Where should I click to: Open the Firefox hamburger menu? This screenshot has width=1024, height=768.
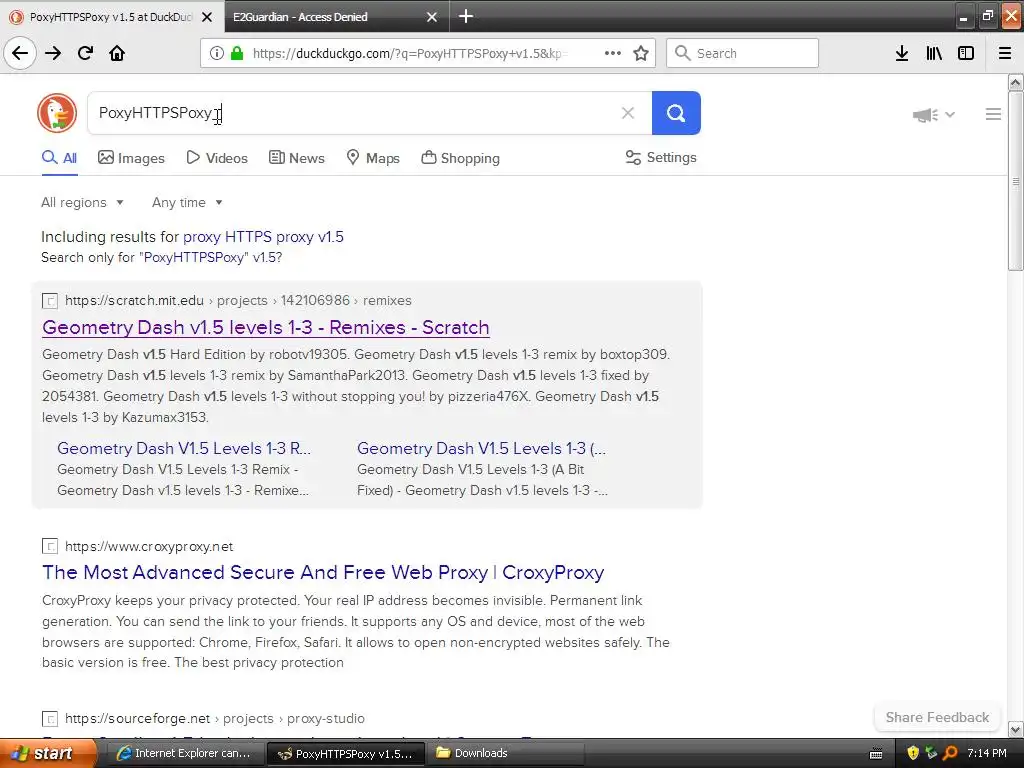click(x=1005, y=53)
